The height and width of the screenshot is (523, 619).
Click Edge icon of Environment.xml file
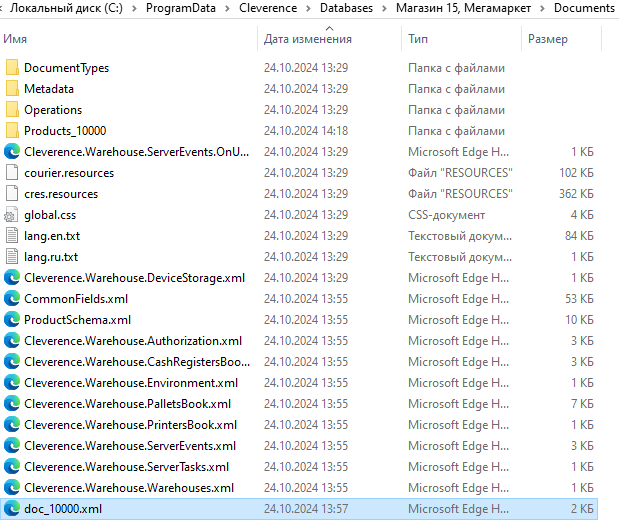click(x=12, y=382)
